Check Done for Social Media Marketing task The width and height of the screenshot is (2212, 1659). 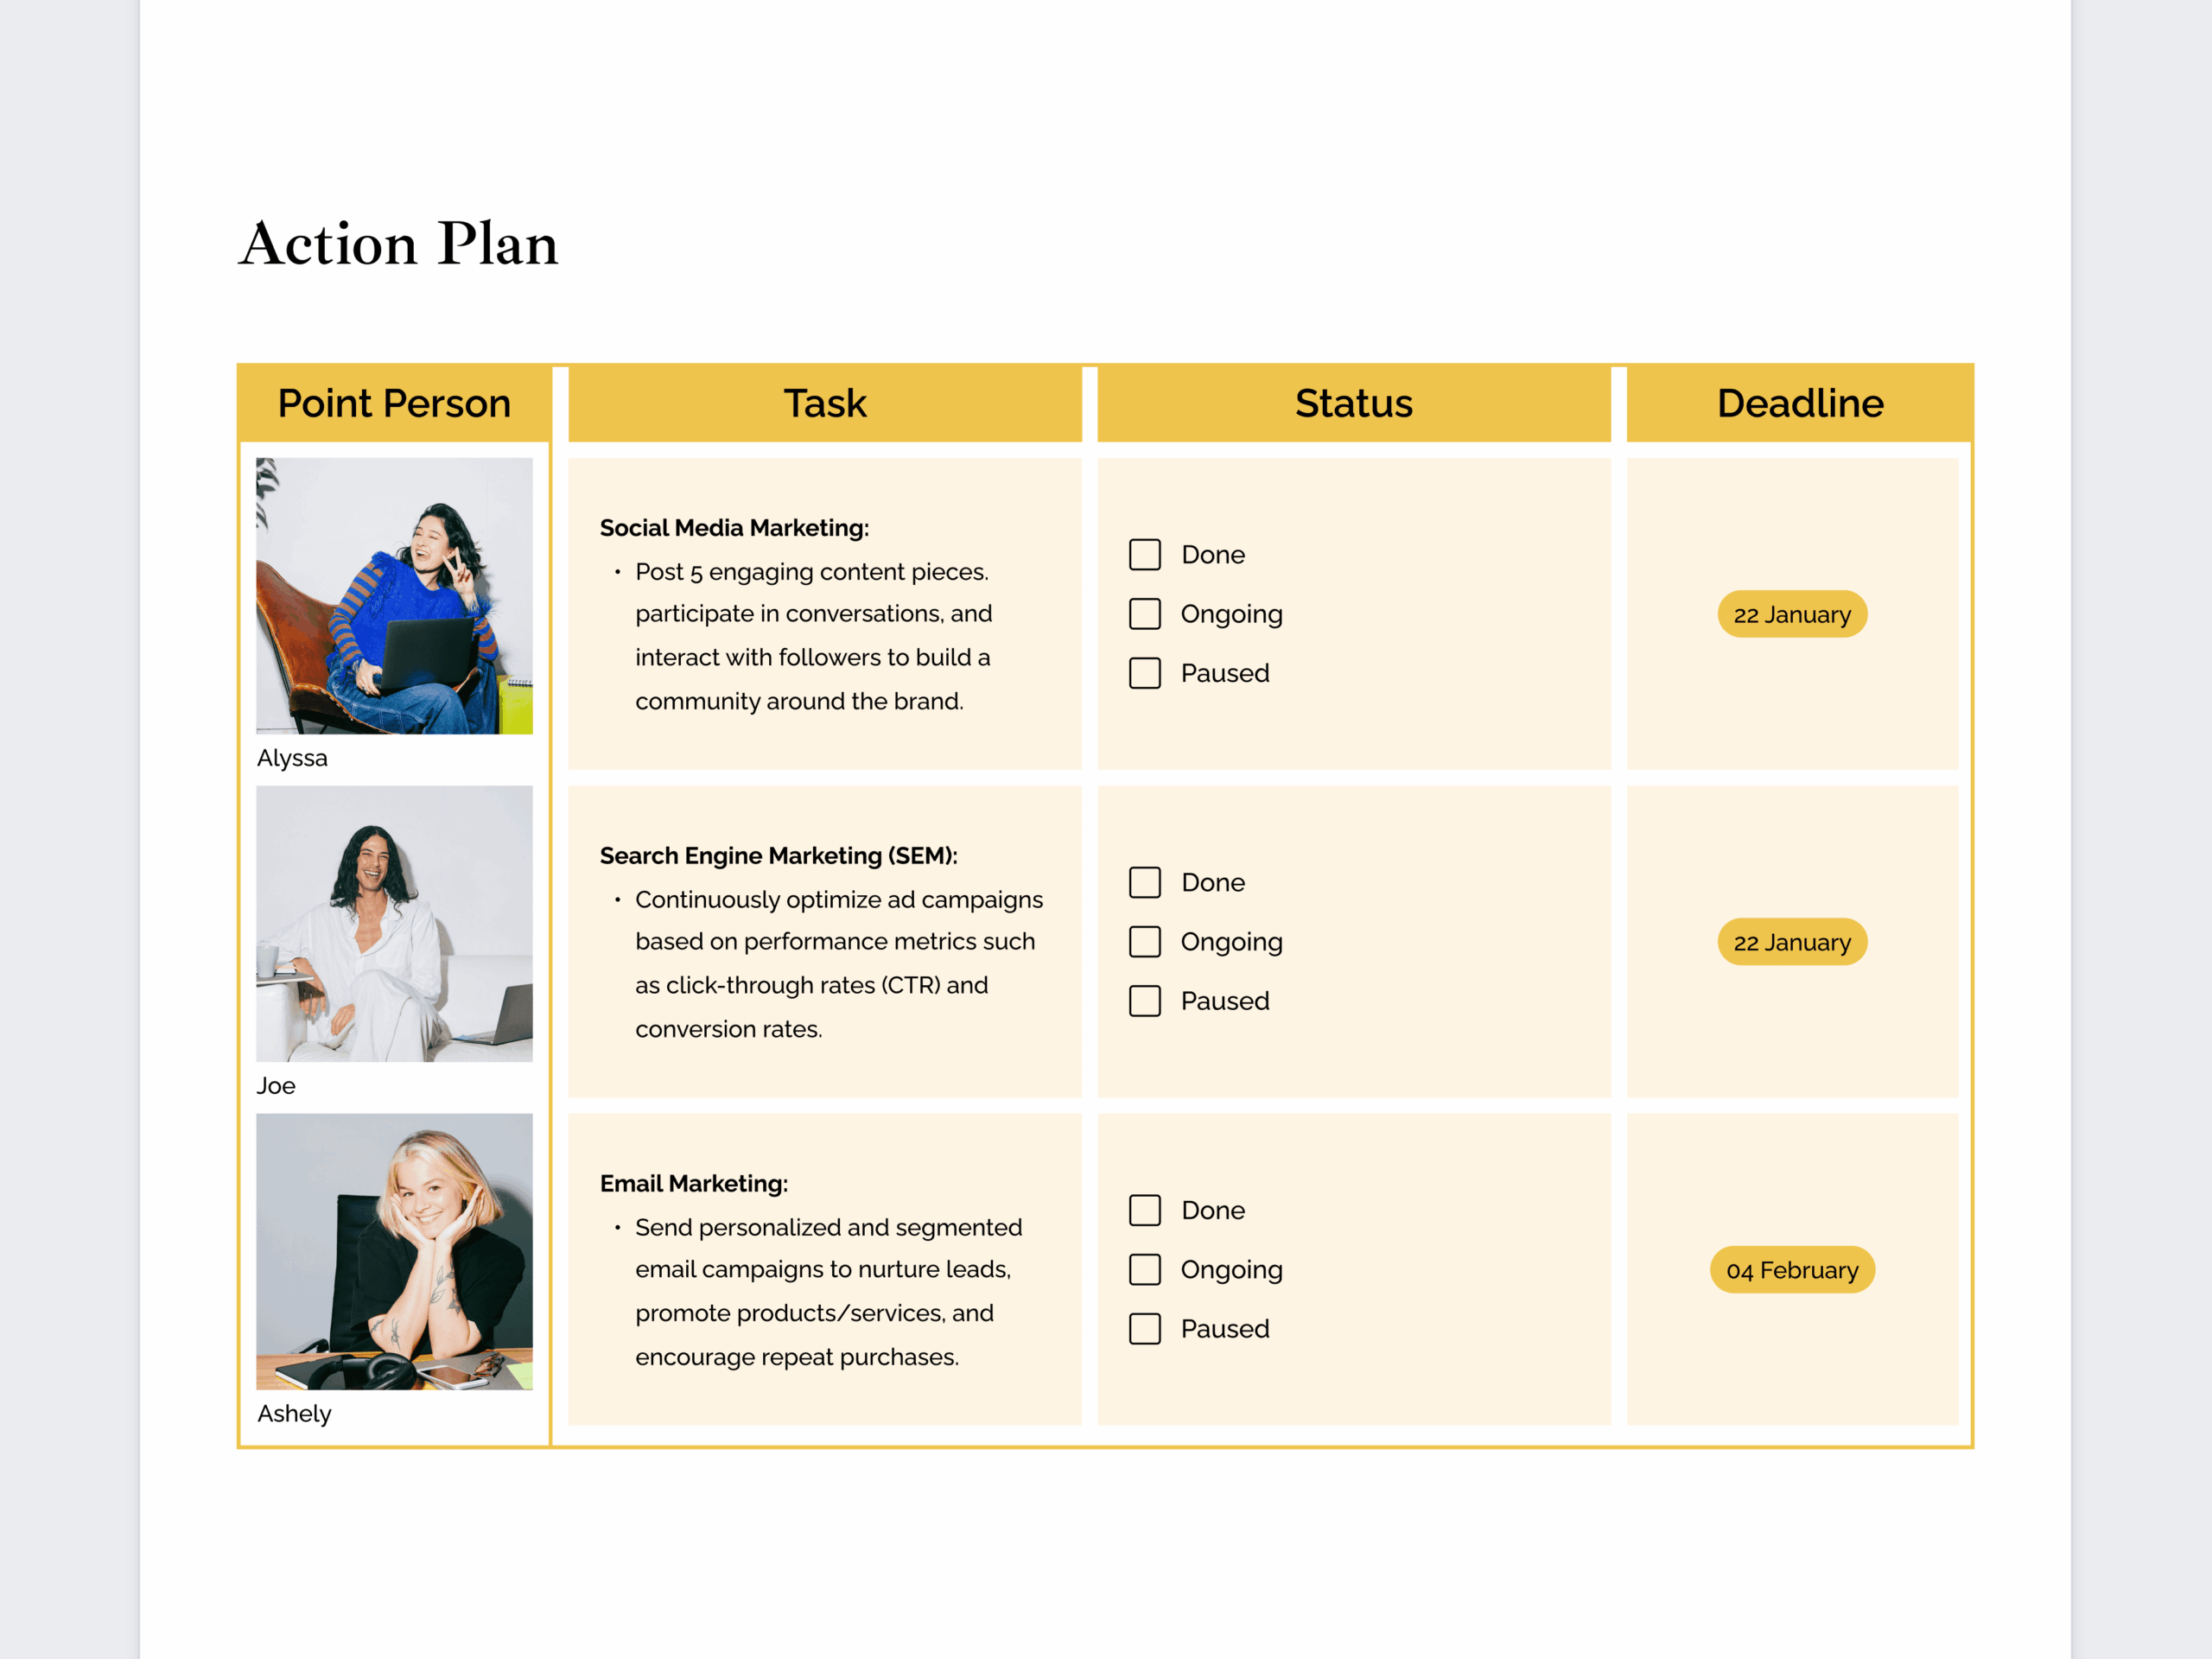(x=1145, y=555)
